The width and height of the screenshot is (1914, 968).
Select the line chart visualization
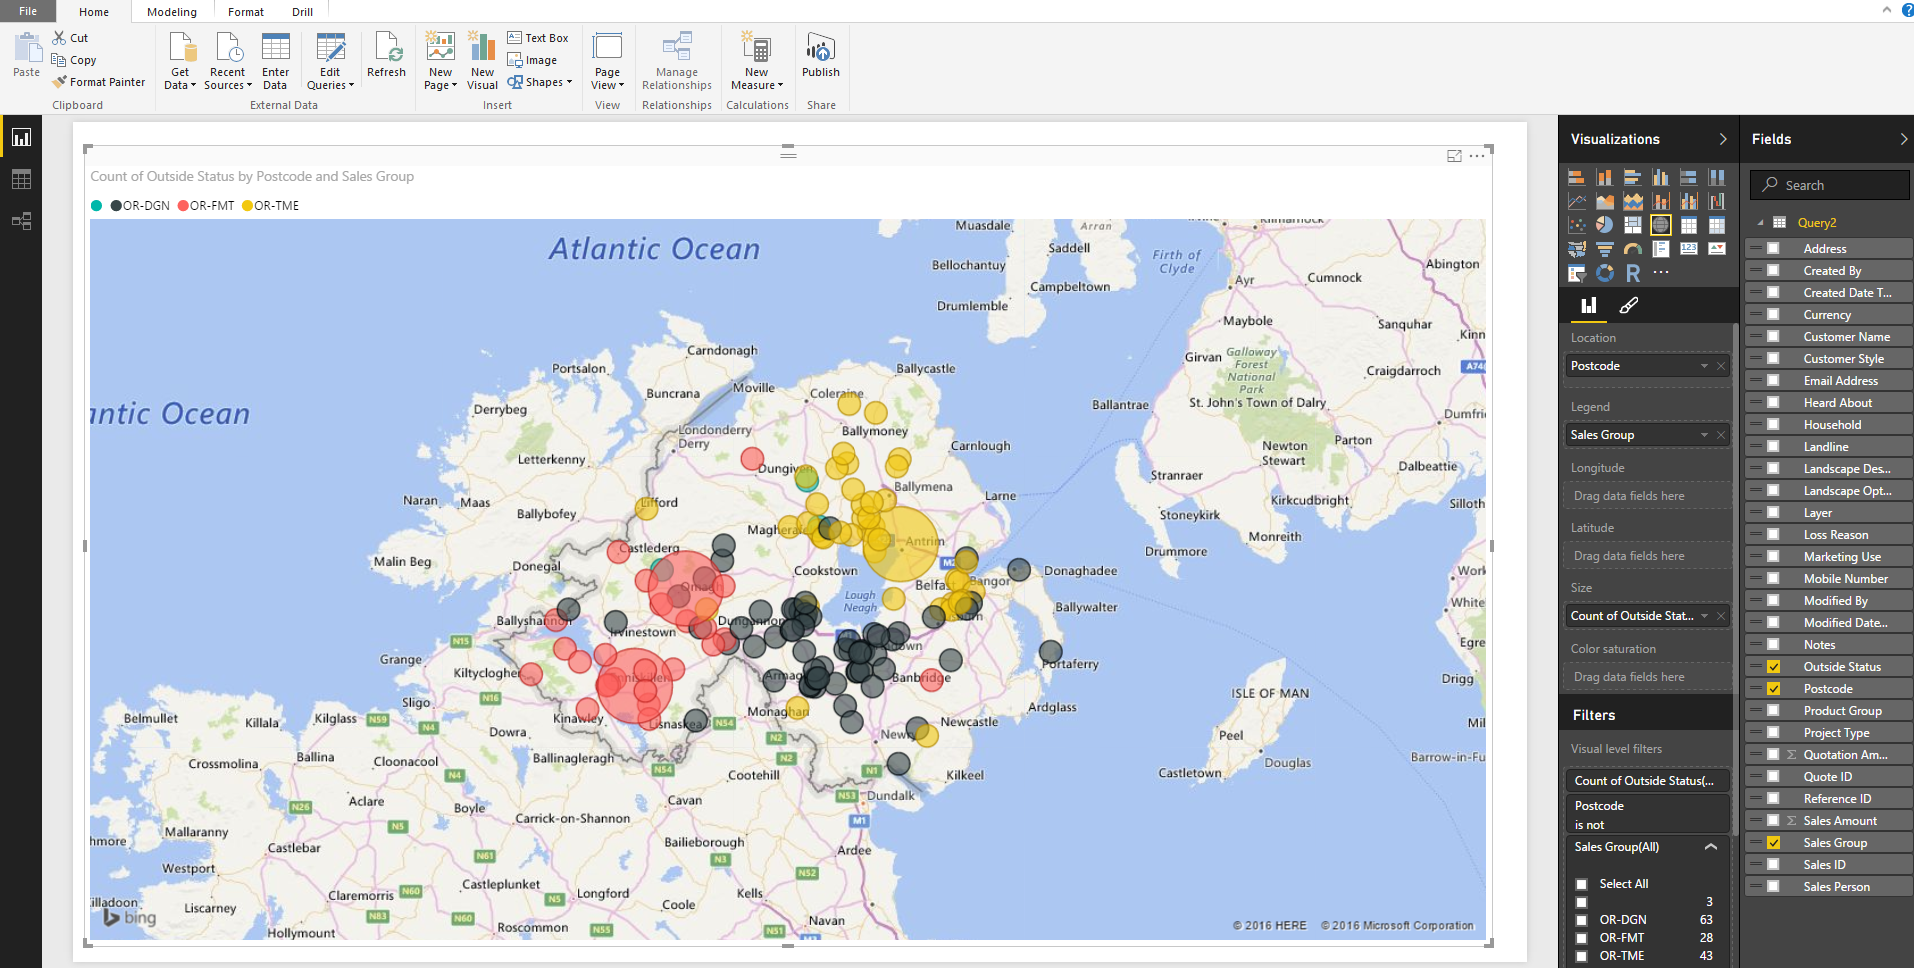coord(1577,201)
